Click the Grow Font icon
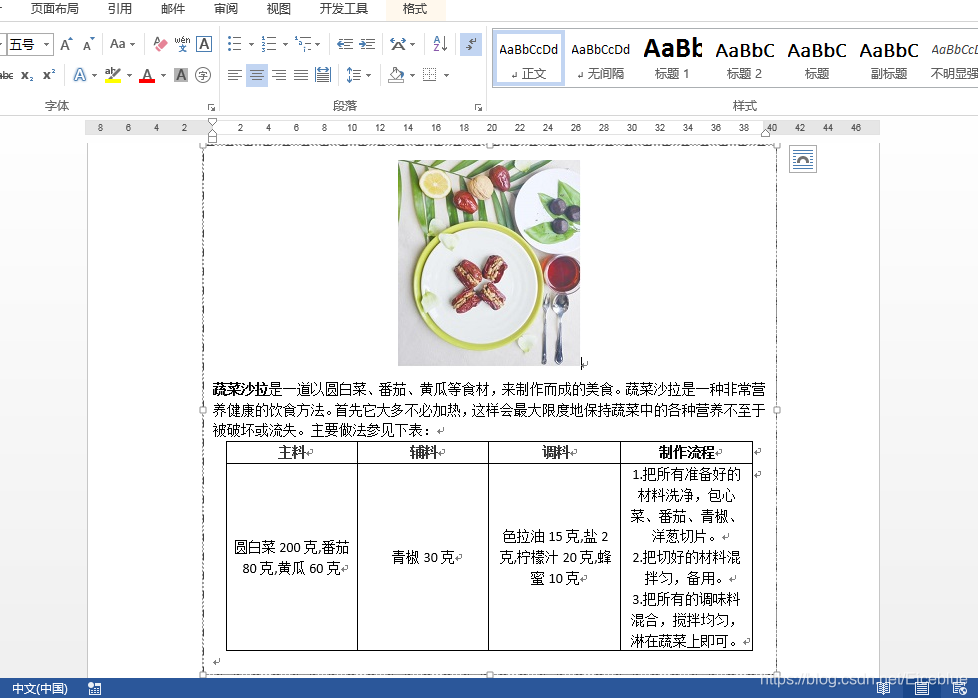 [66, 44]
